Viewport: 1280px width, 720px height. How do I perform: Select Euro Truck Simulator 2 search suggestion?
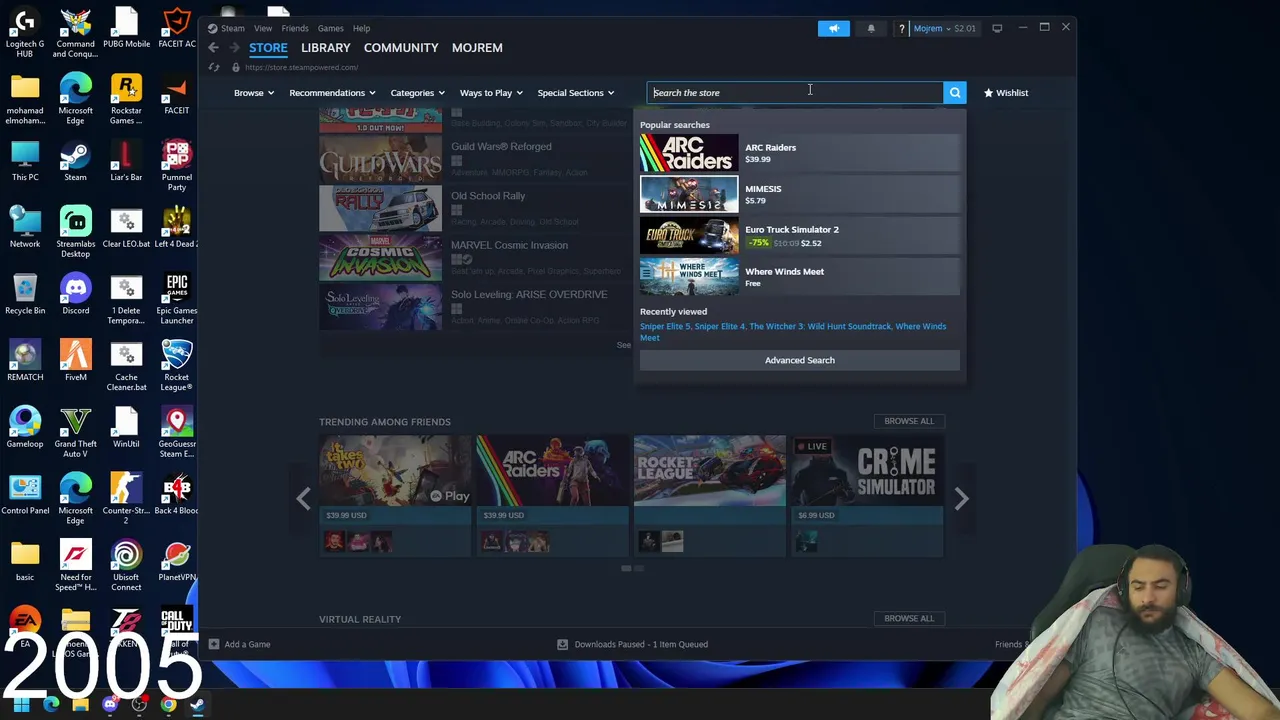pyautogui.click(x=800, y=236)
